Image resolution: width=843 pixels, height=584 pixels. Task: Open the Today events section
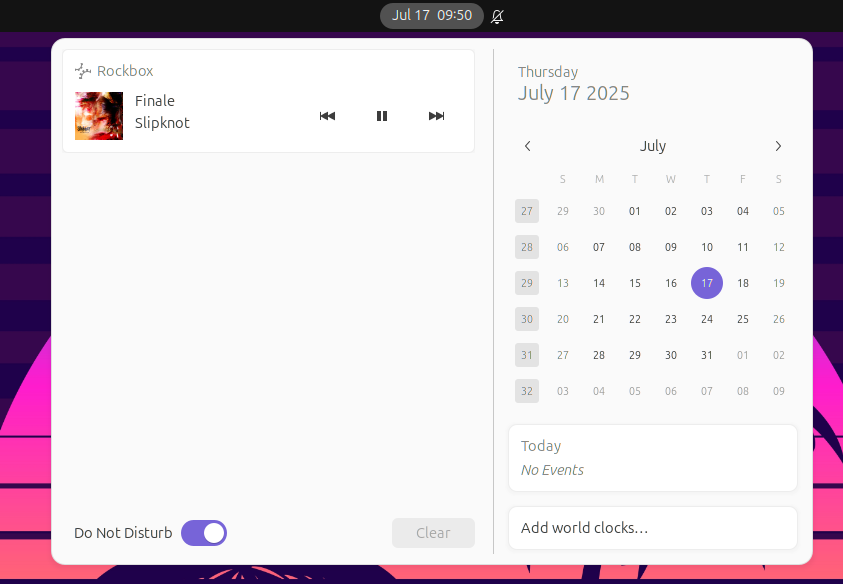tap(652, 458)
